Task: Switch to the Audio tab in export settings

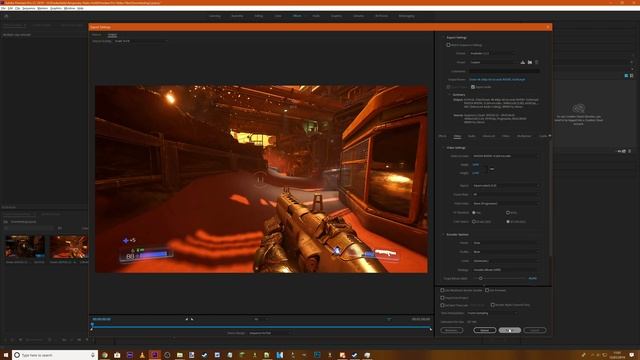Action: click(471, 136)
